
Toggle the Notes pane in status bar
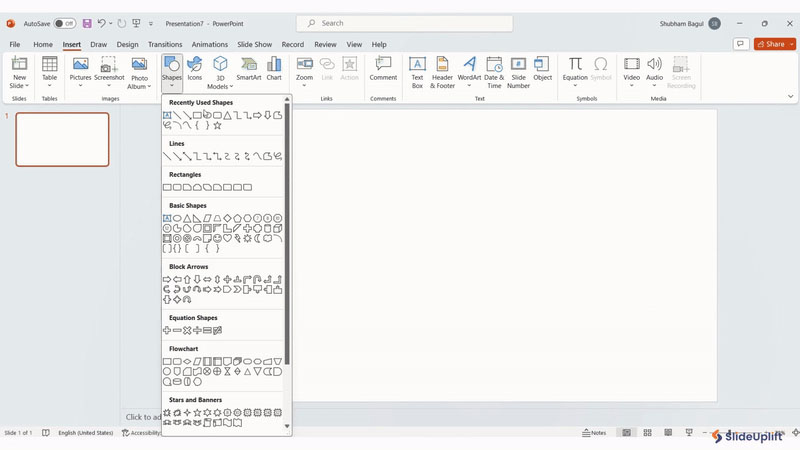(x=594, y=433)
